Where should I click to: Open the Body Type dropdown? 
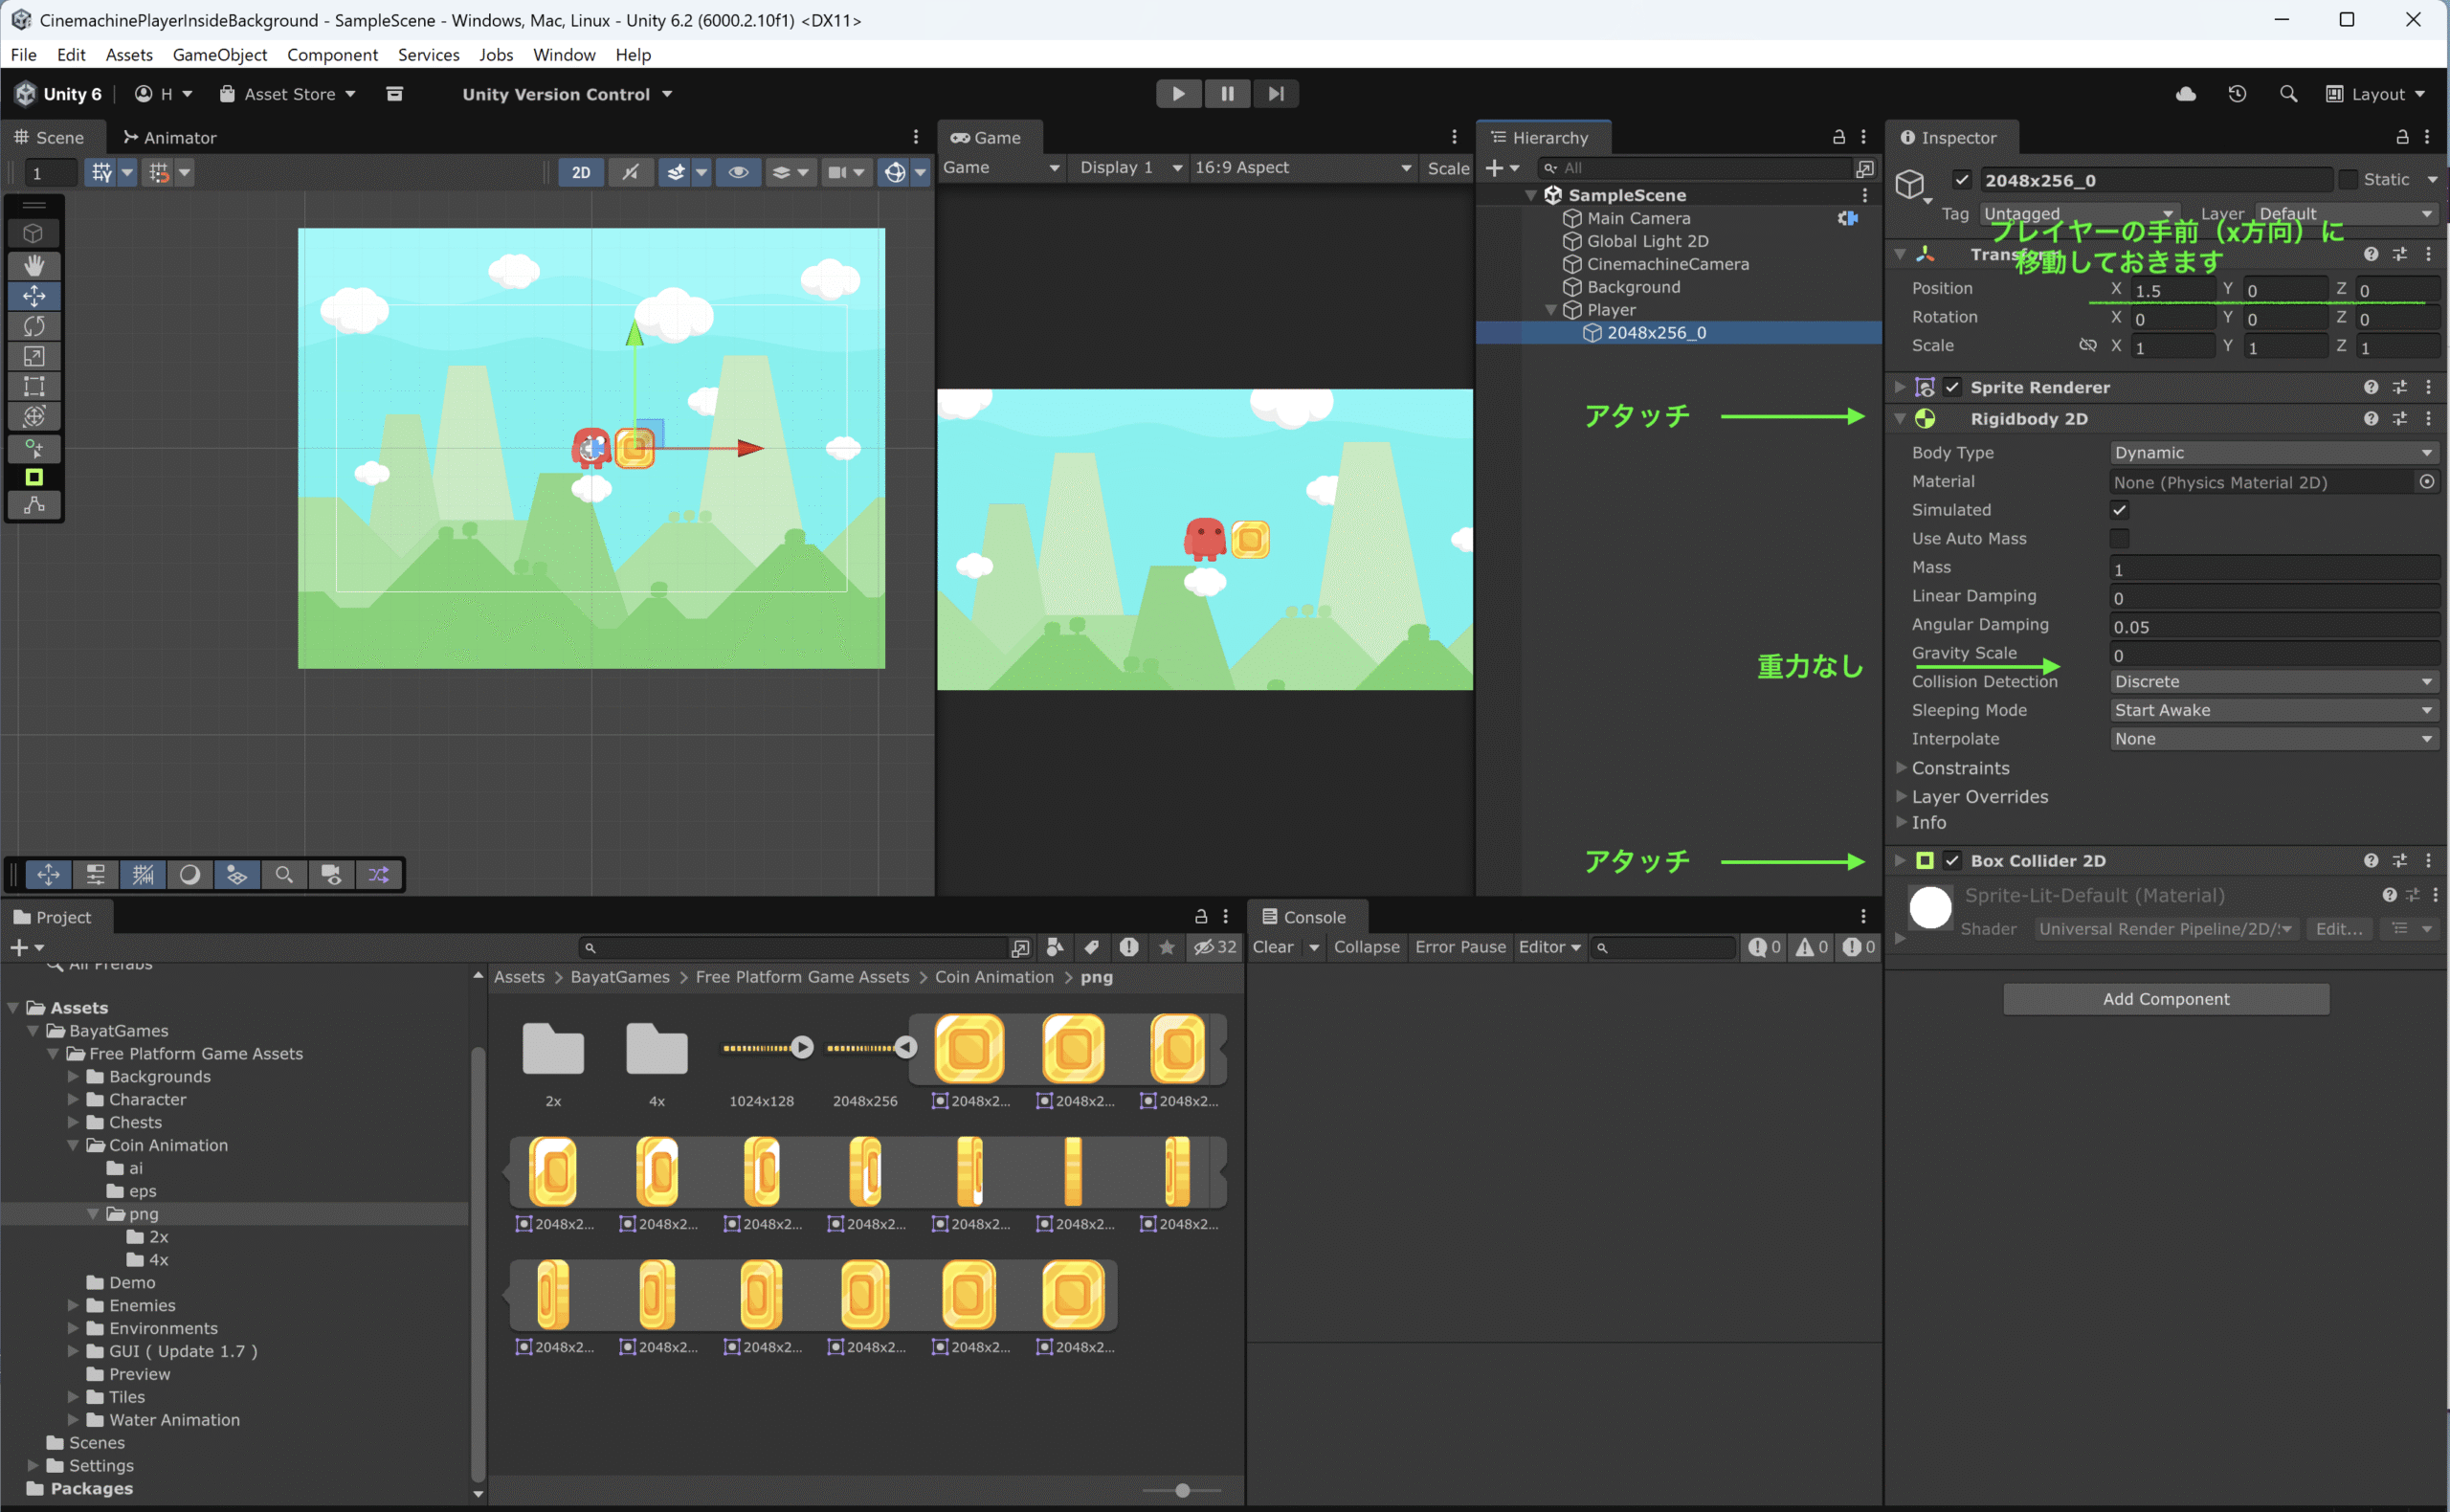click(2273, 453)
